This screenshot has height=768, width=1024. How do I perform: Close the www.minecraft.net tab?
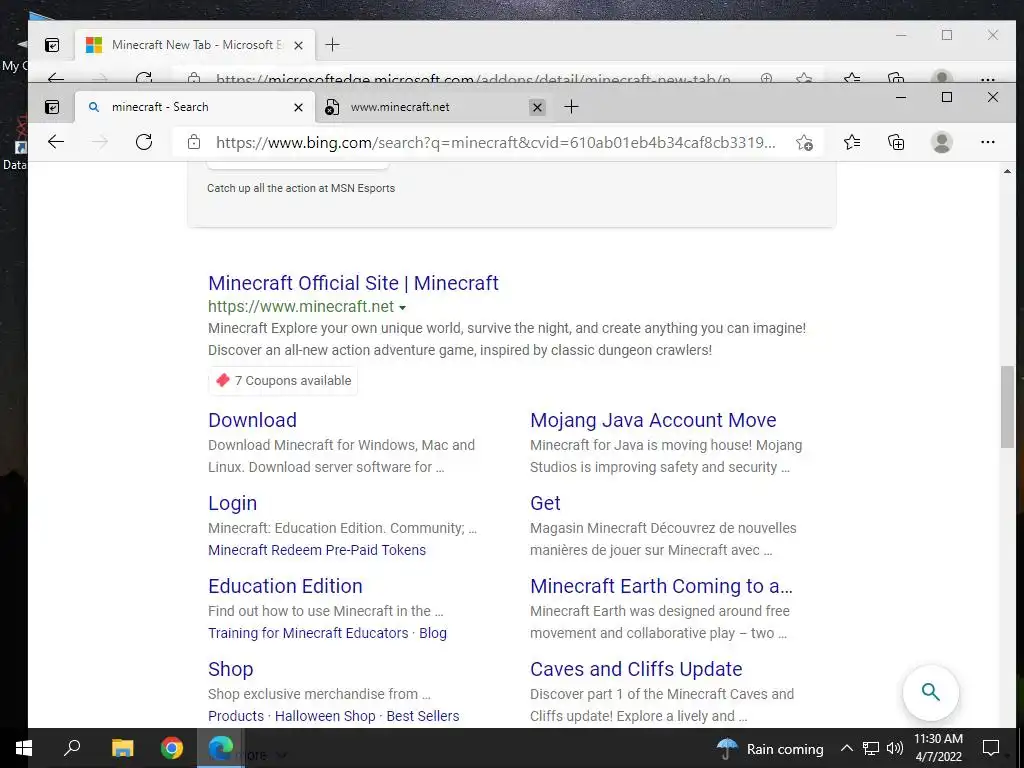point(537,107)
